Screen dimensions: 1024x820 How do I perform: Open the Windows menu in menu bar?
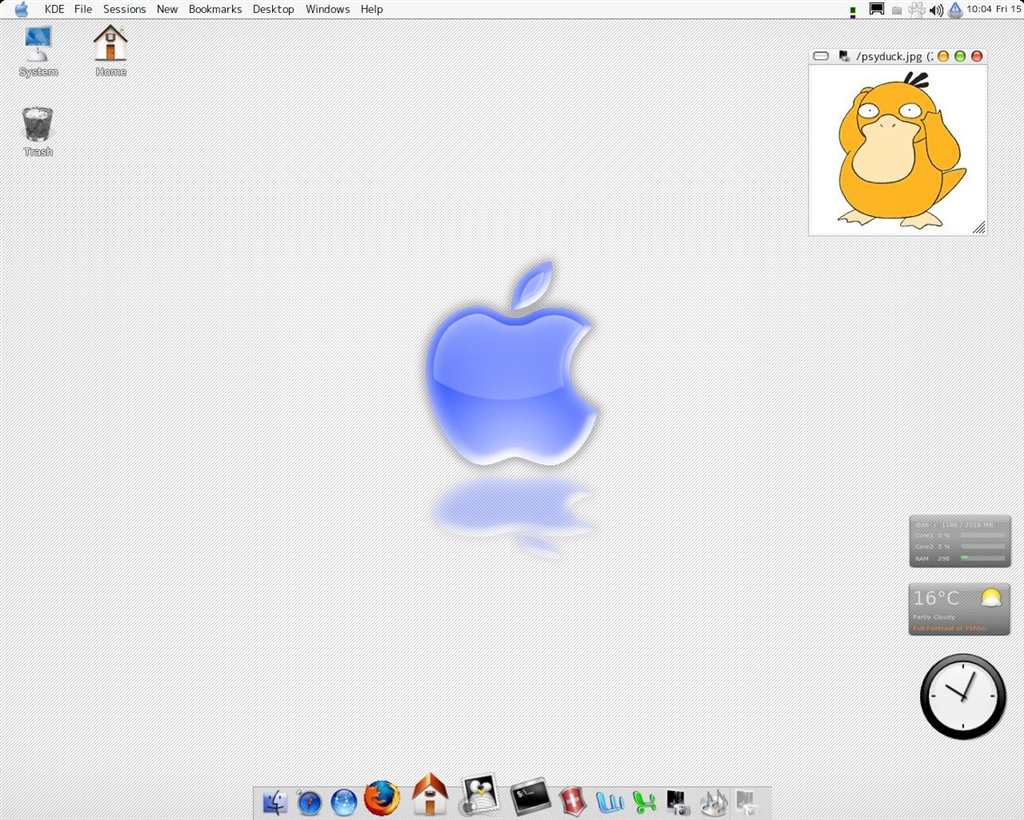point(327,9)
